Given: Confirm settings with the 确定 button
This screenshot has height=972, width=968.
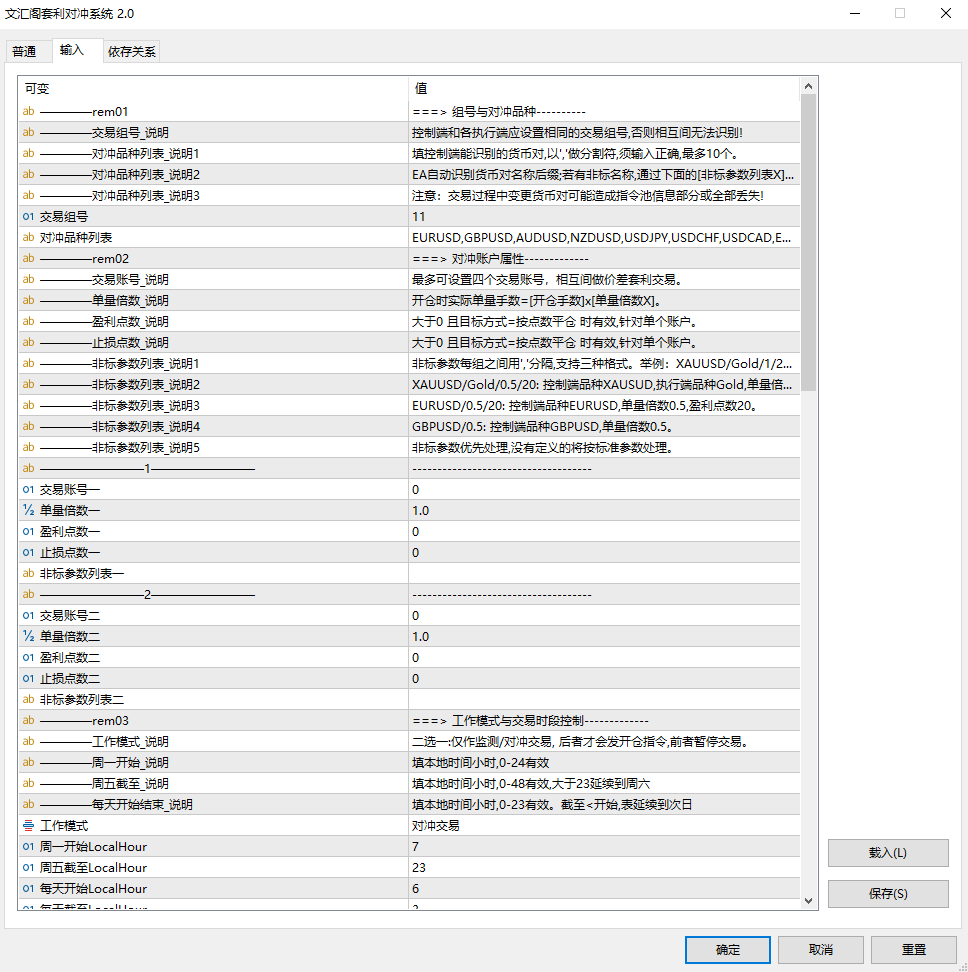Looking at the screenshot, I should [x=728, y=949].
